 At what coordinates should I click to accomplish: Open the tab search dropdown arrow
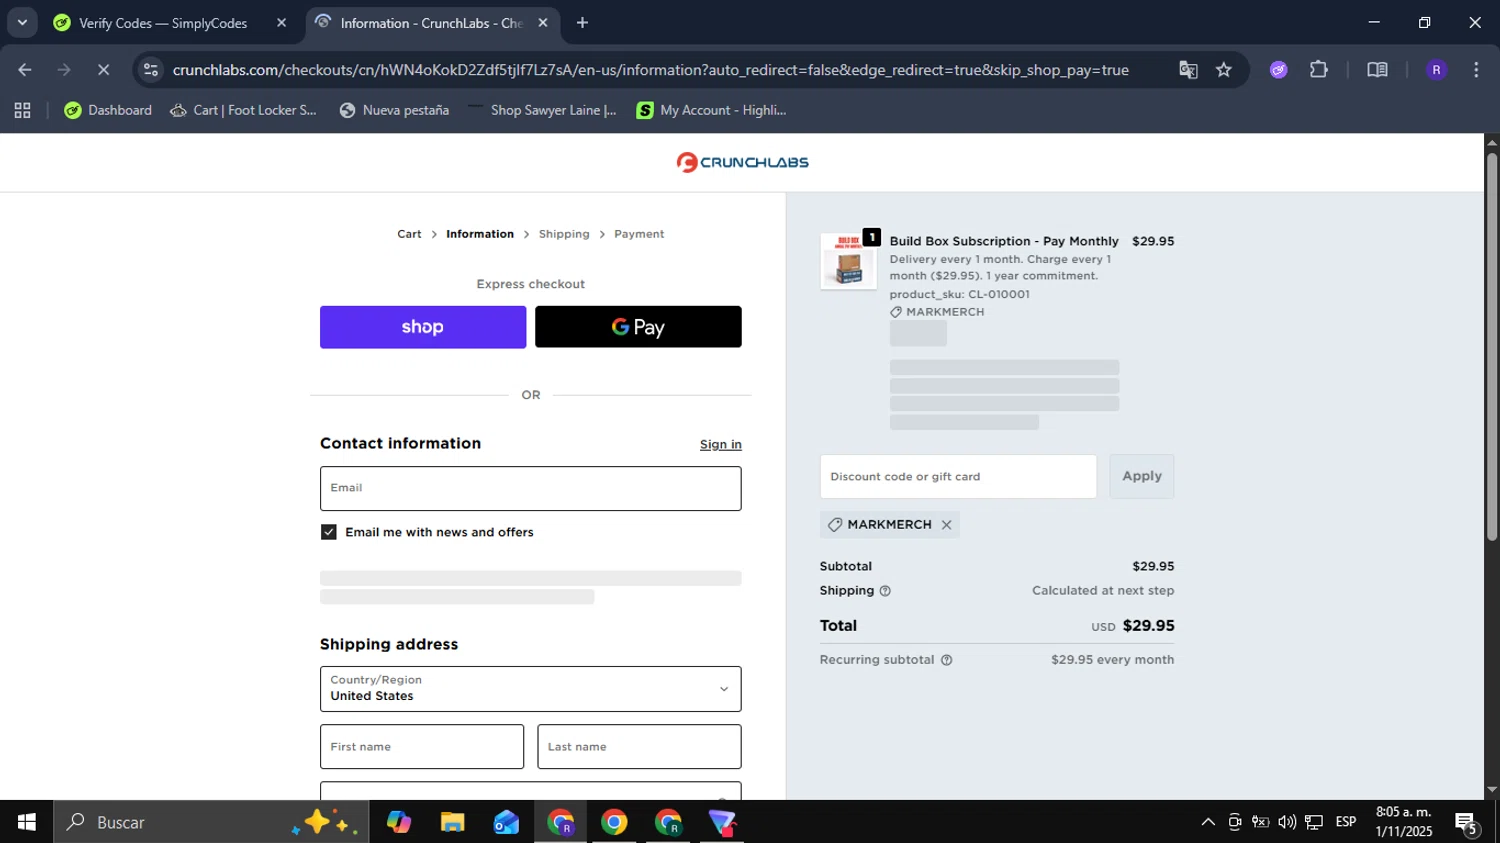22,22
